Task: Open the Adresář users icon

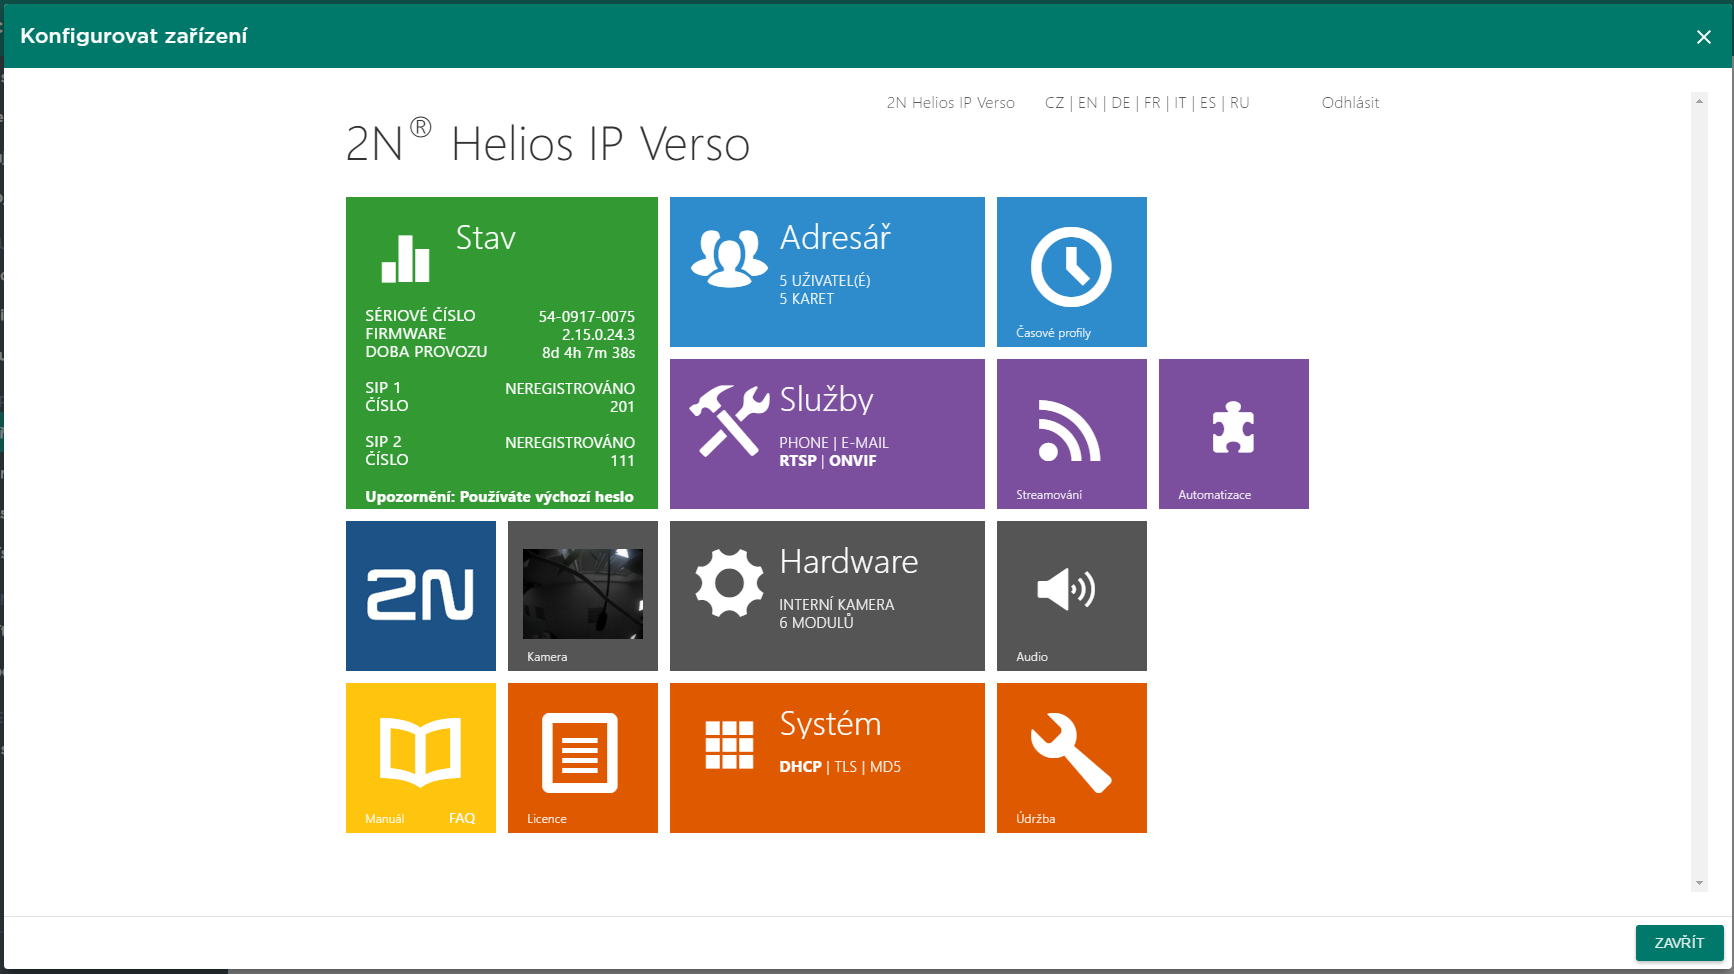Action: coord(729,258)
